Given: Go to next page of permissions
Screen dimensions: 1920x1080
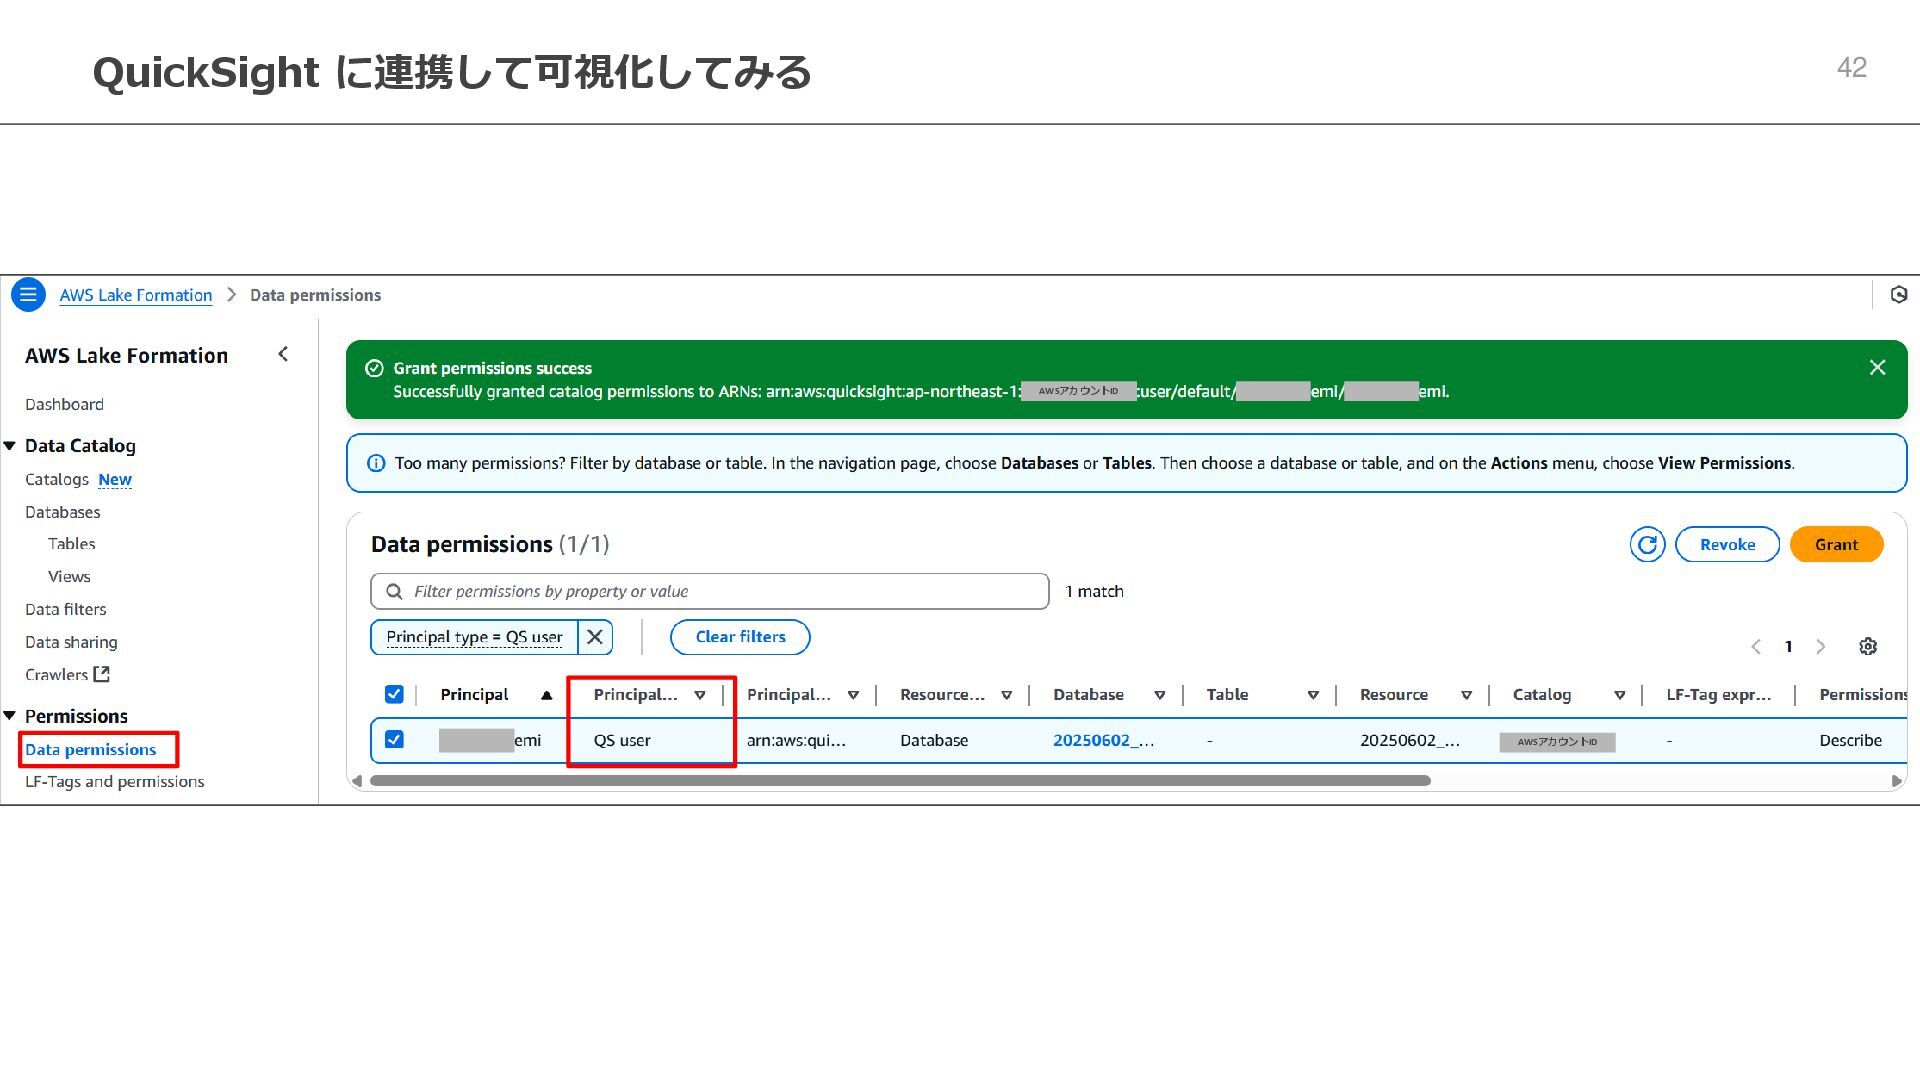Looking at the screenshot, I should pos(1821,647).
